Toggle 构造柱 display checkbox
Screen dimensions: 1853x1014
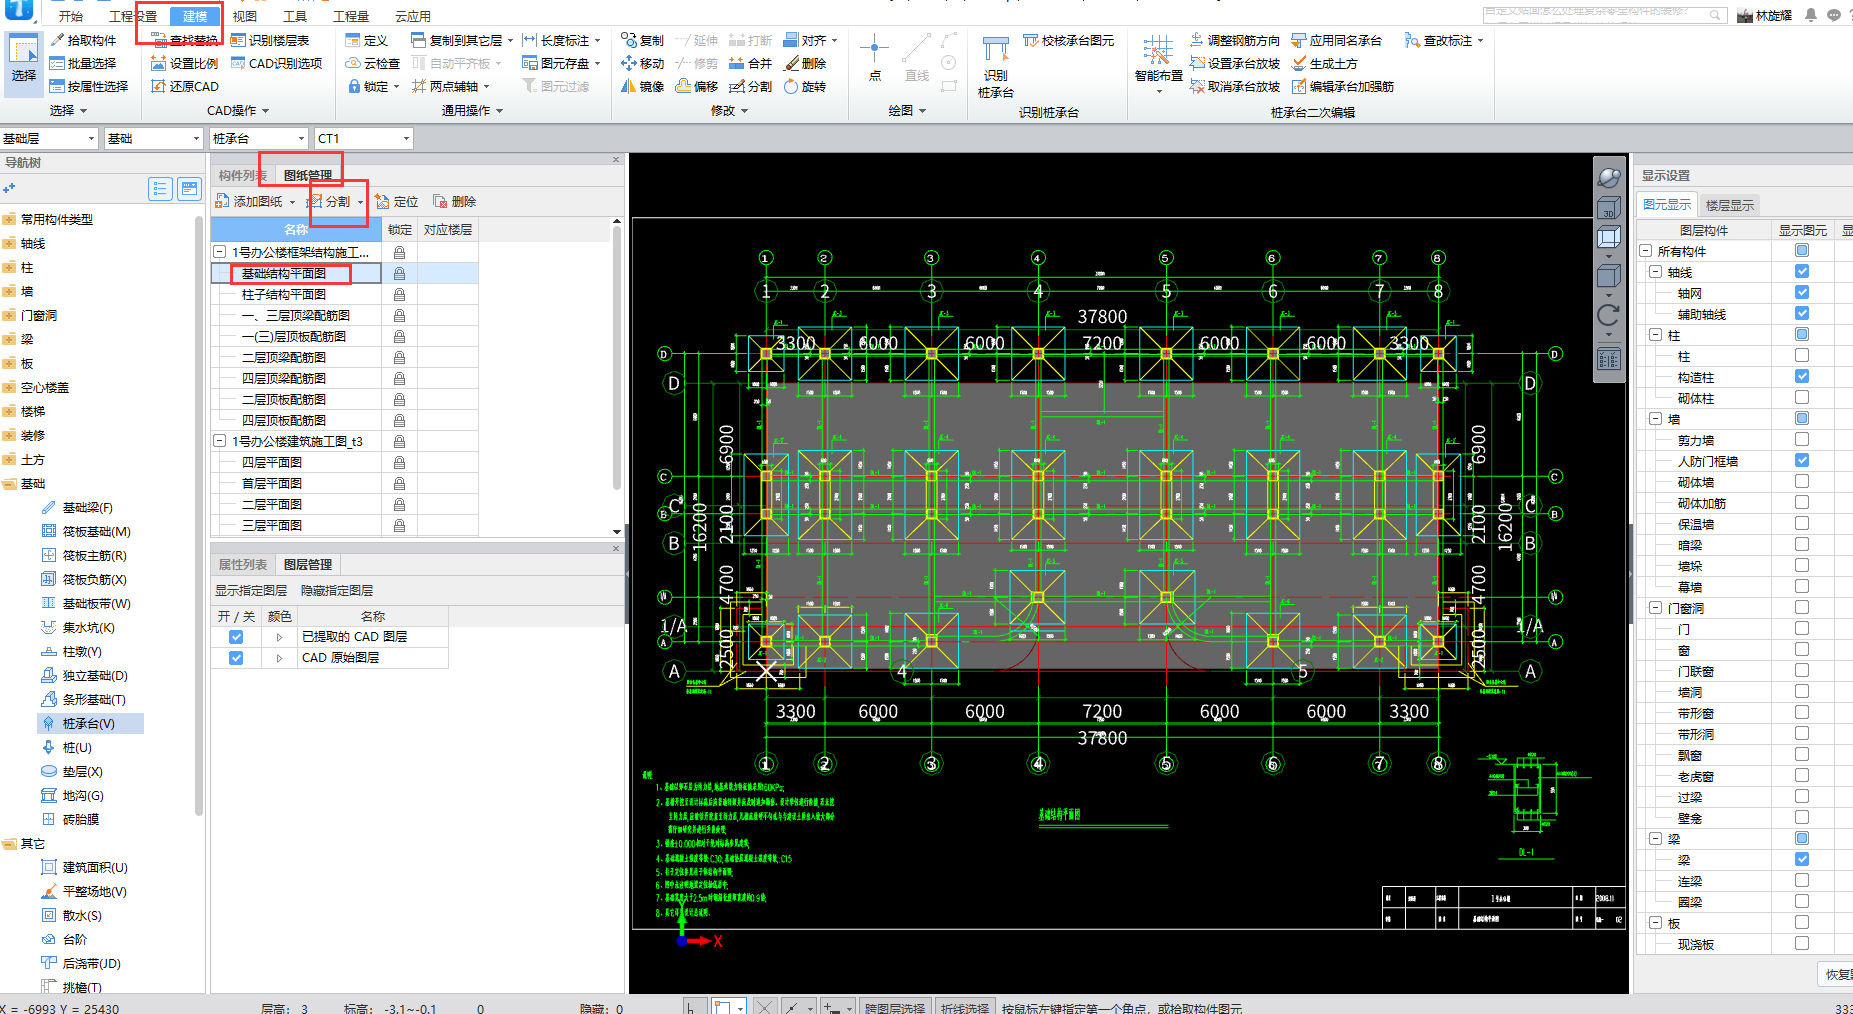coord(1801,376)
